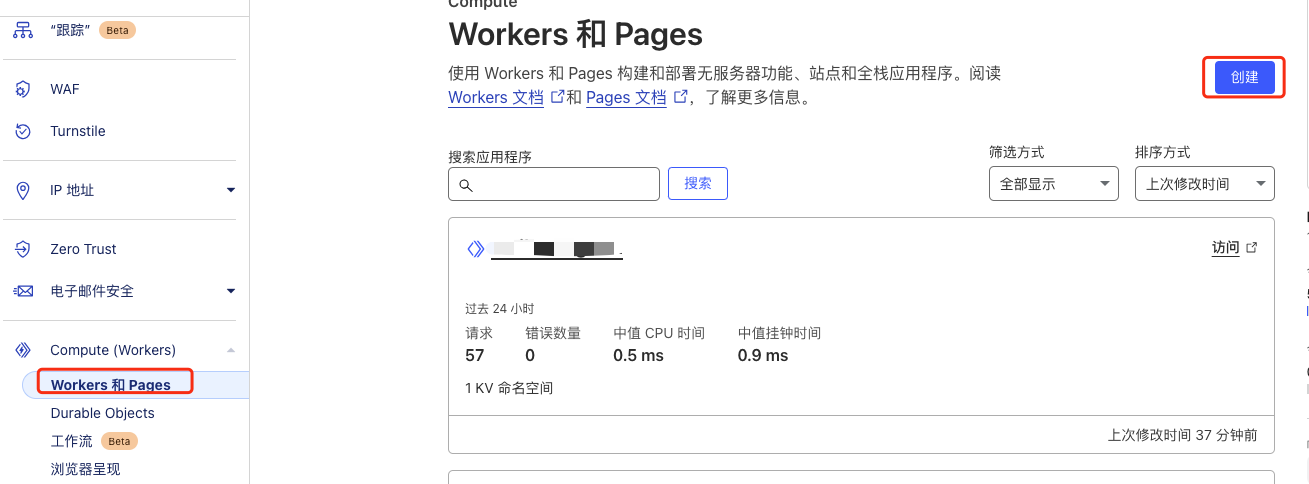The width and height of the screenshot is (1309, 484).
Task: Expand the IP 地址 submenu arrow
Action: (x=231, y=190)
